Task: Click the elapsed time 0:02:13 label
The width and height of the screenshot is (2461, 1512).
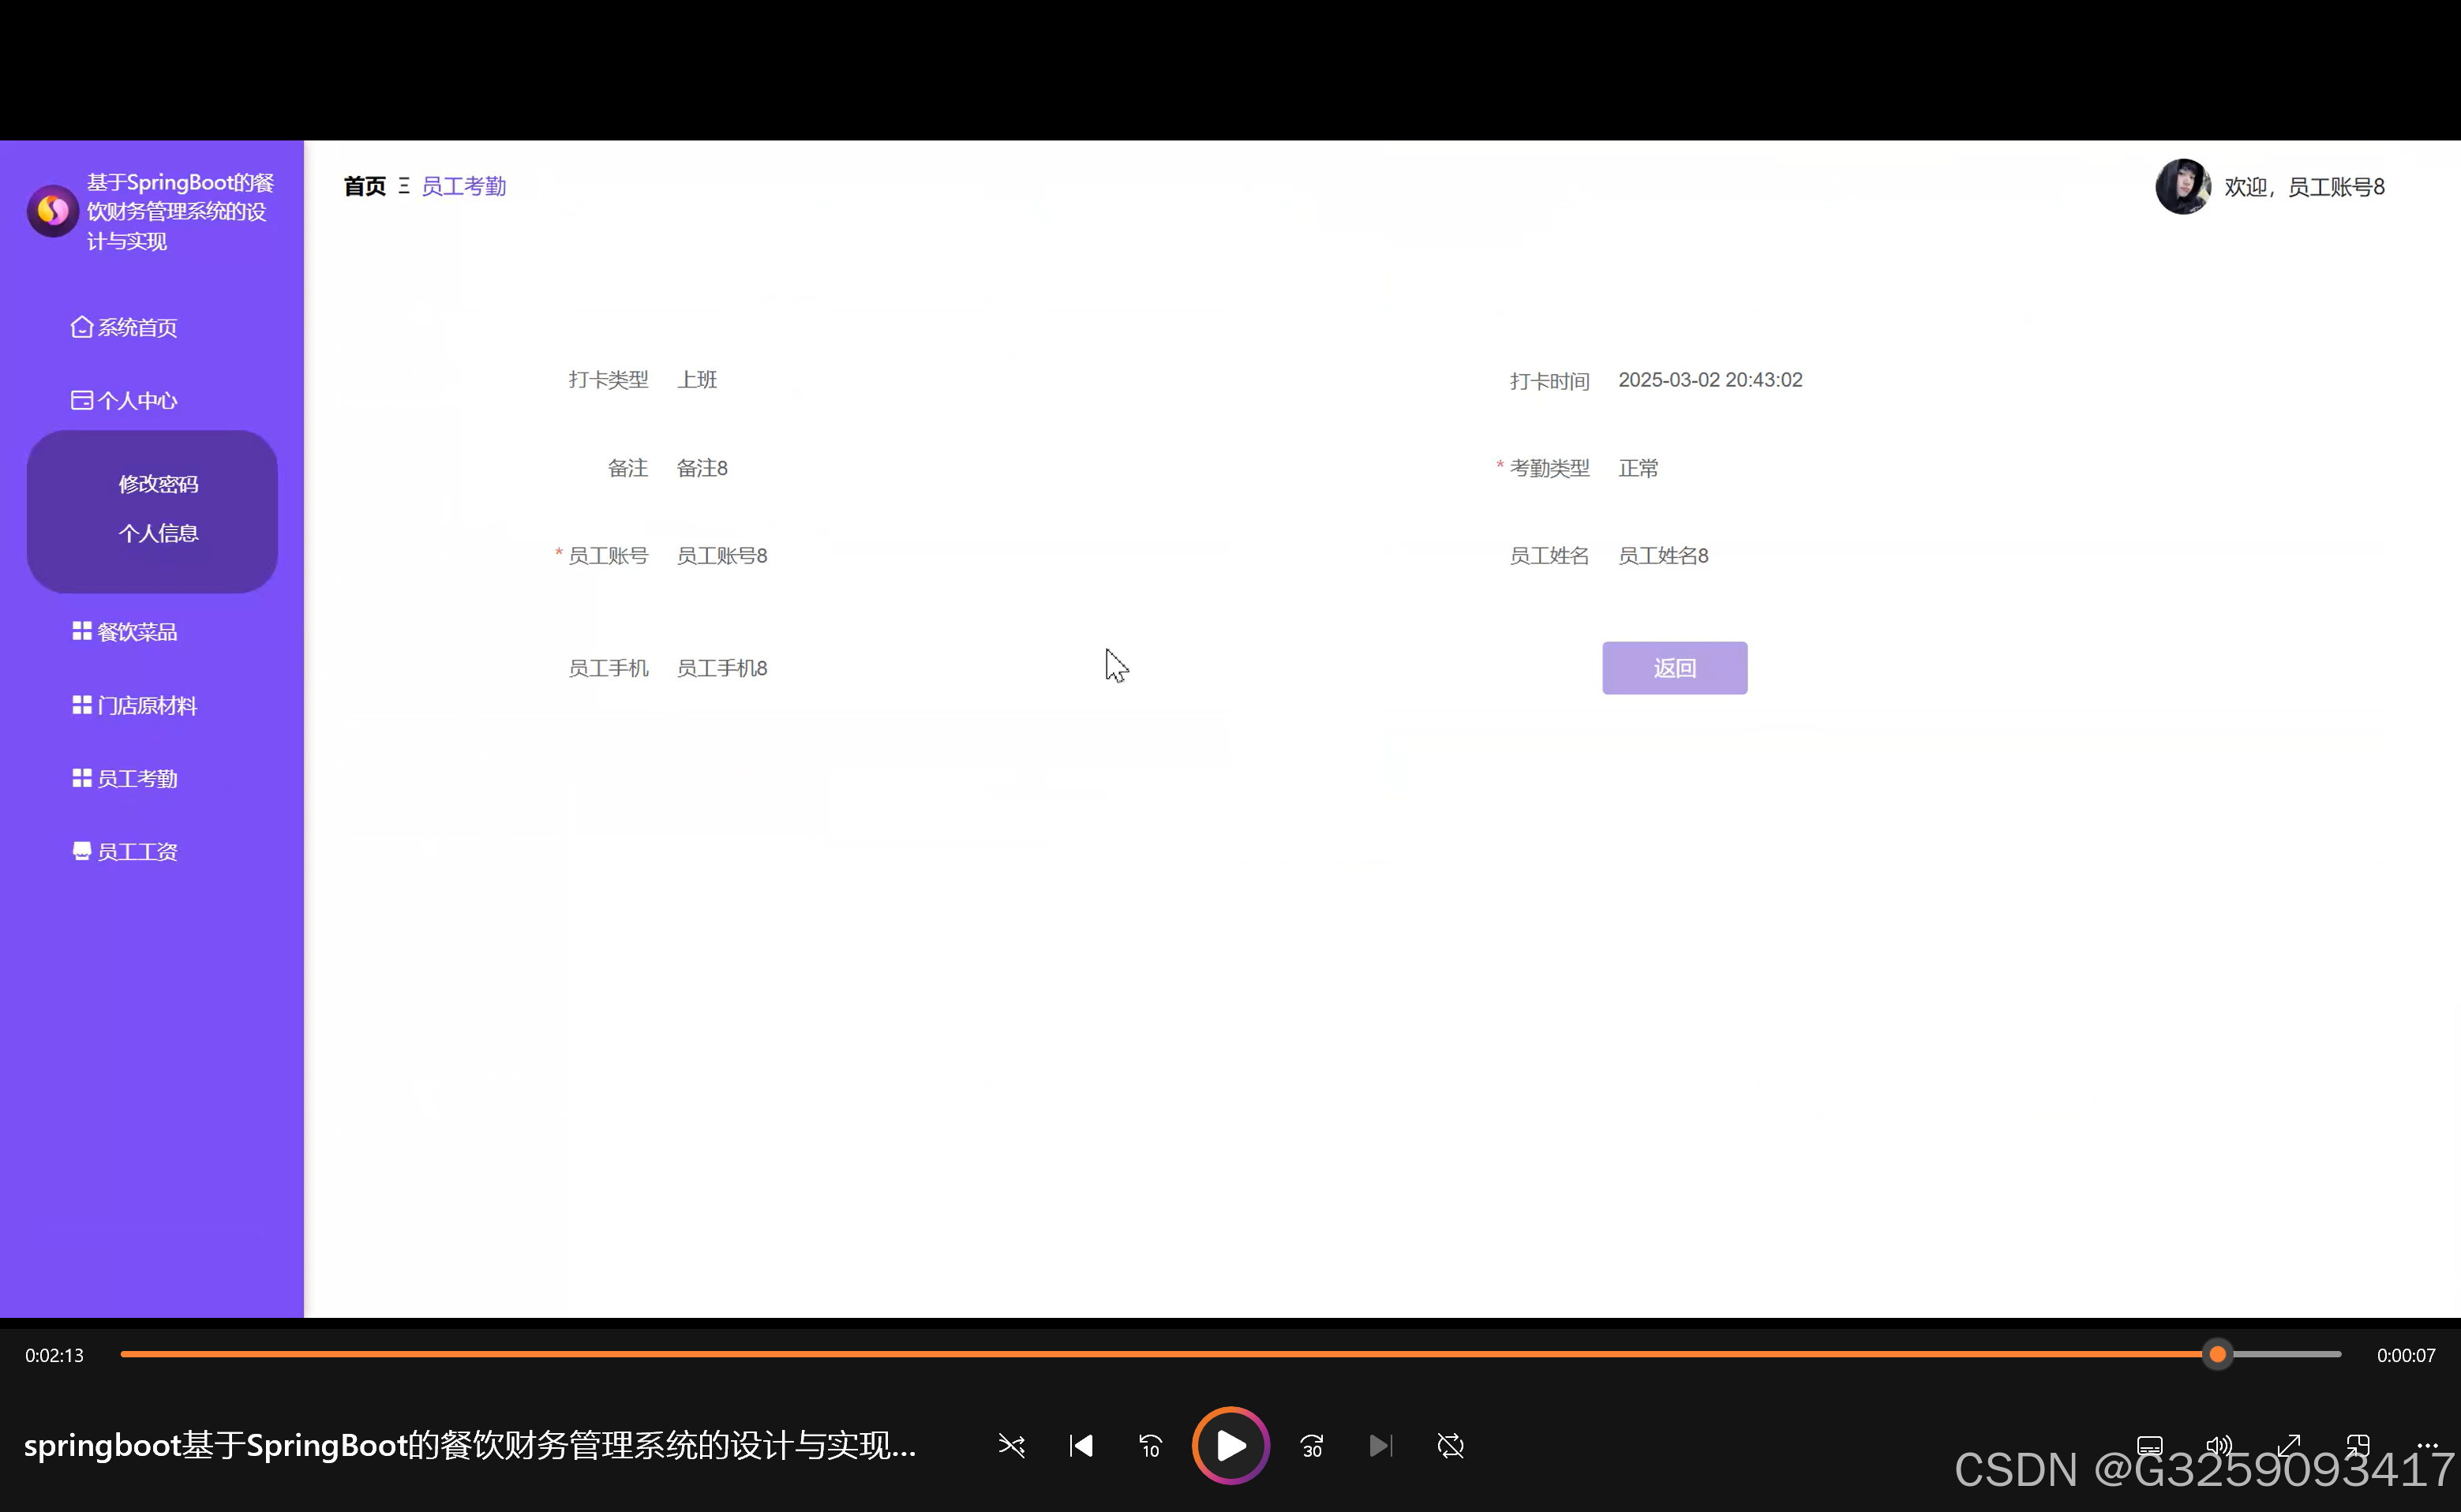Action: [x=54, y=1355]
